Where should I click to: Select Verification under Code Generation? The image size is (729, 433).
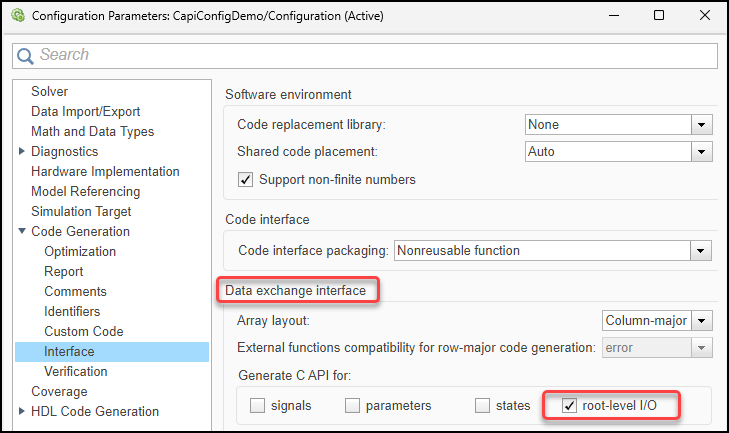(76, 372)
